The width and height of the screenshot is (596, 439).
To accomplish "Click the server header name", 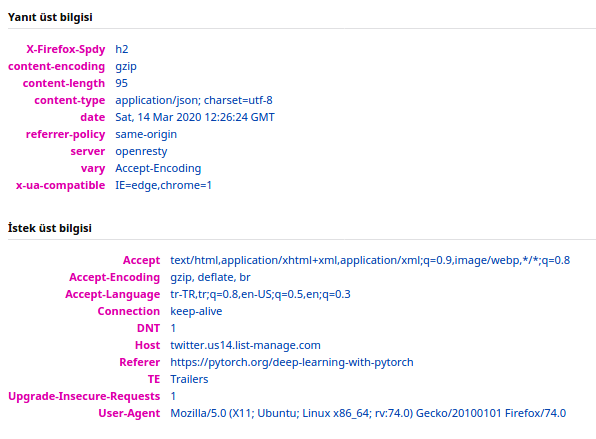I will pos(88,151).
